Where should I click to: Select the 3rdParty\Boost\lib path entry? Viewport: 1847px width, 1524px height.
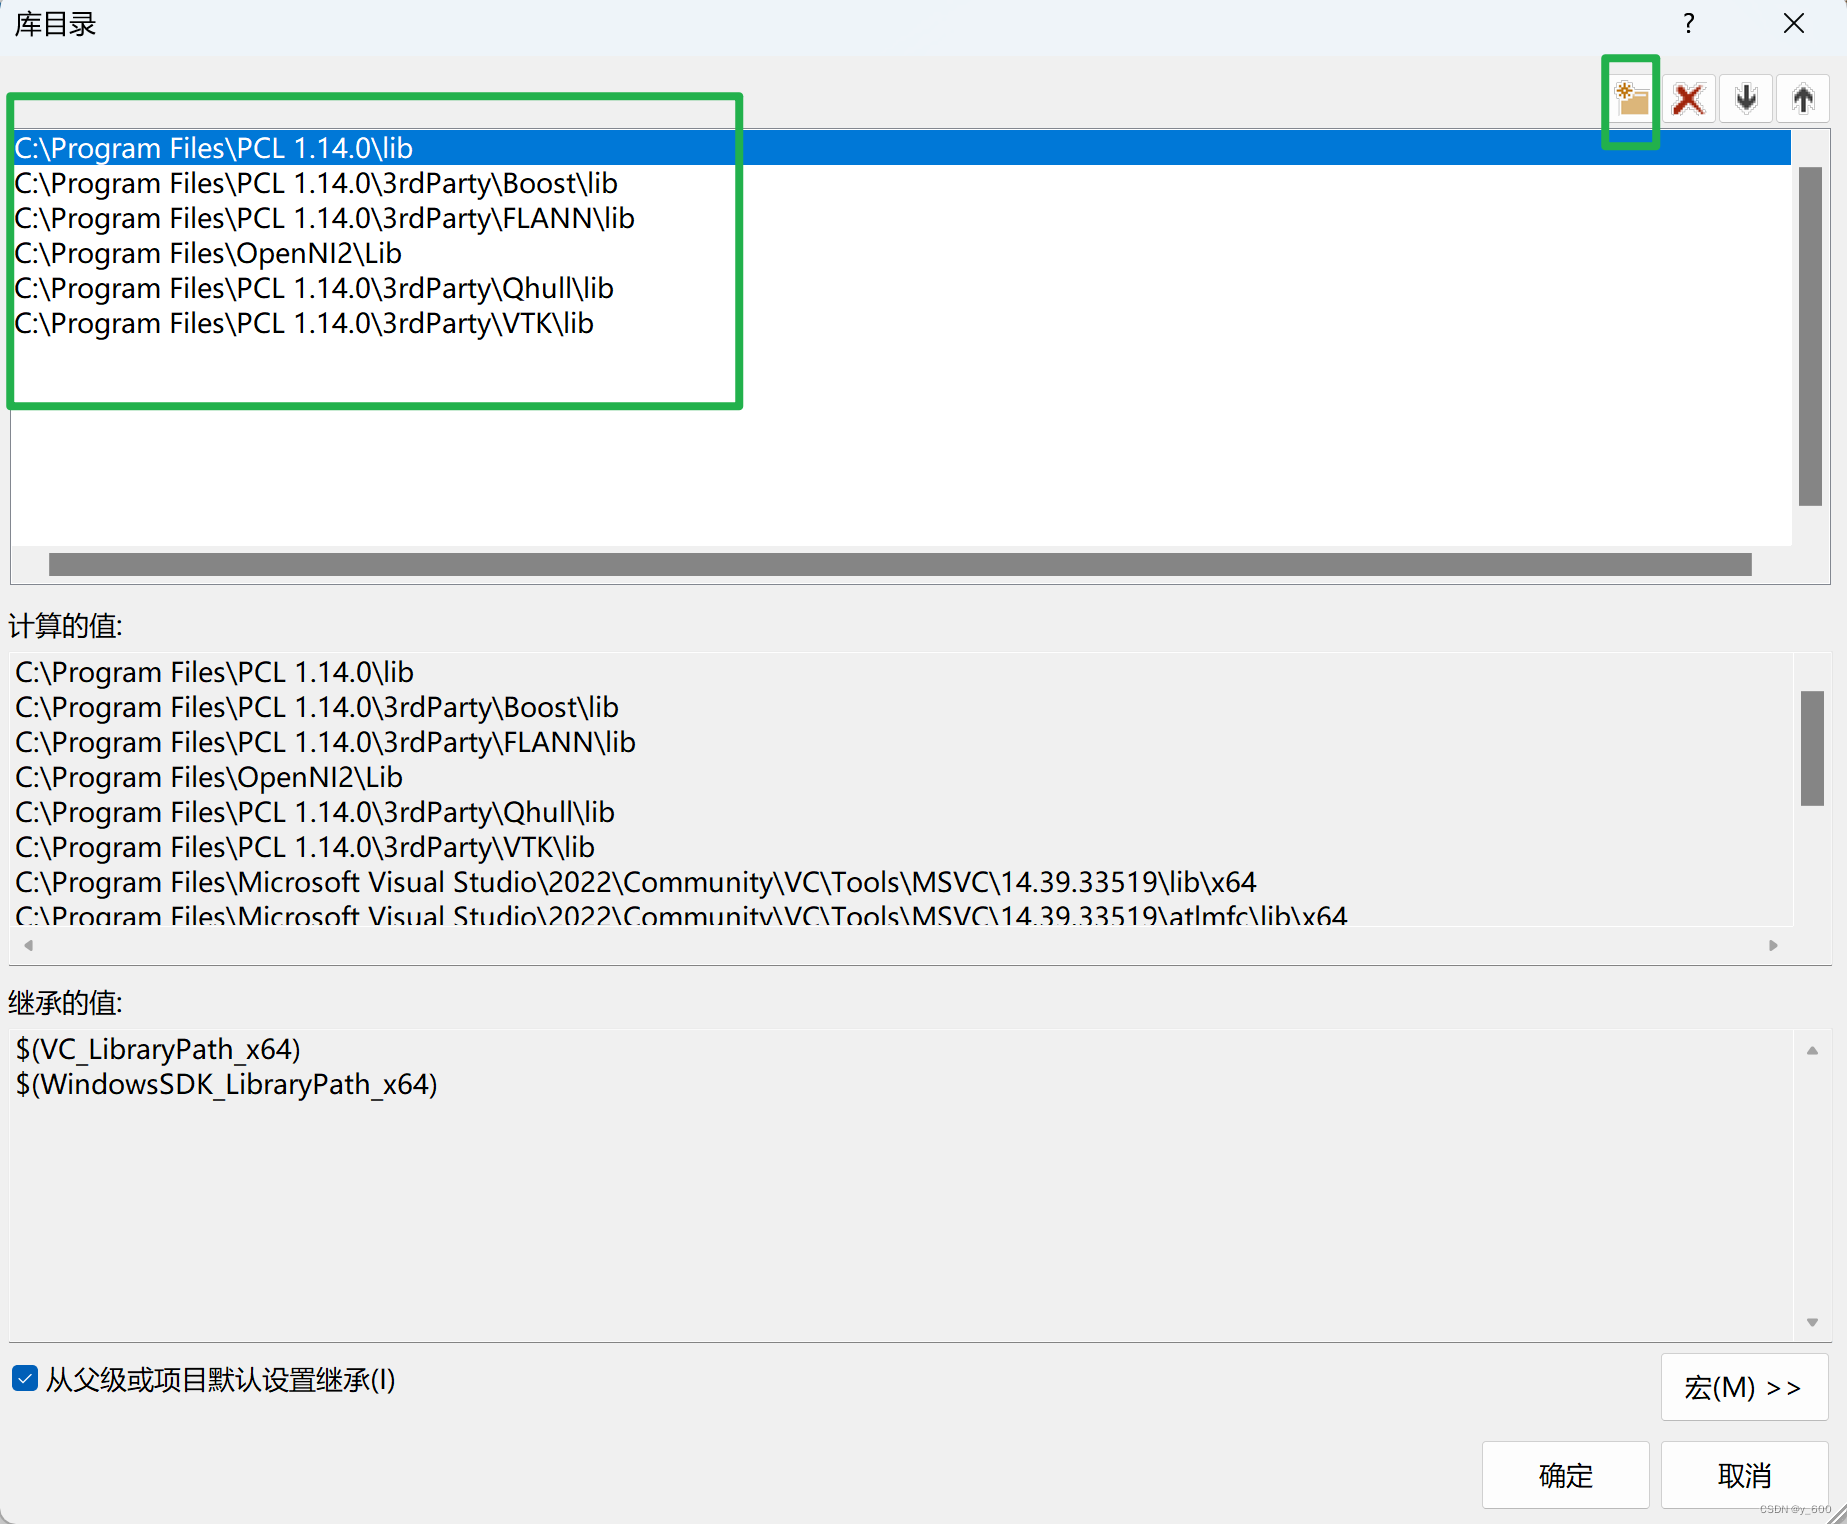[x=316, y=183]
